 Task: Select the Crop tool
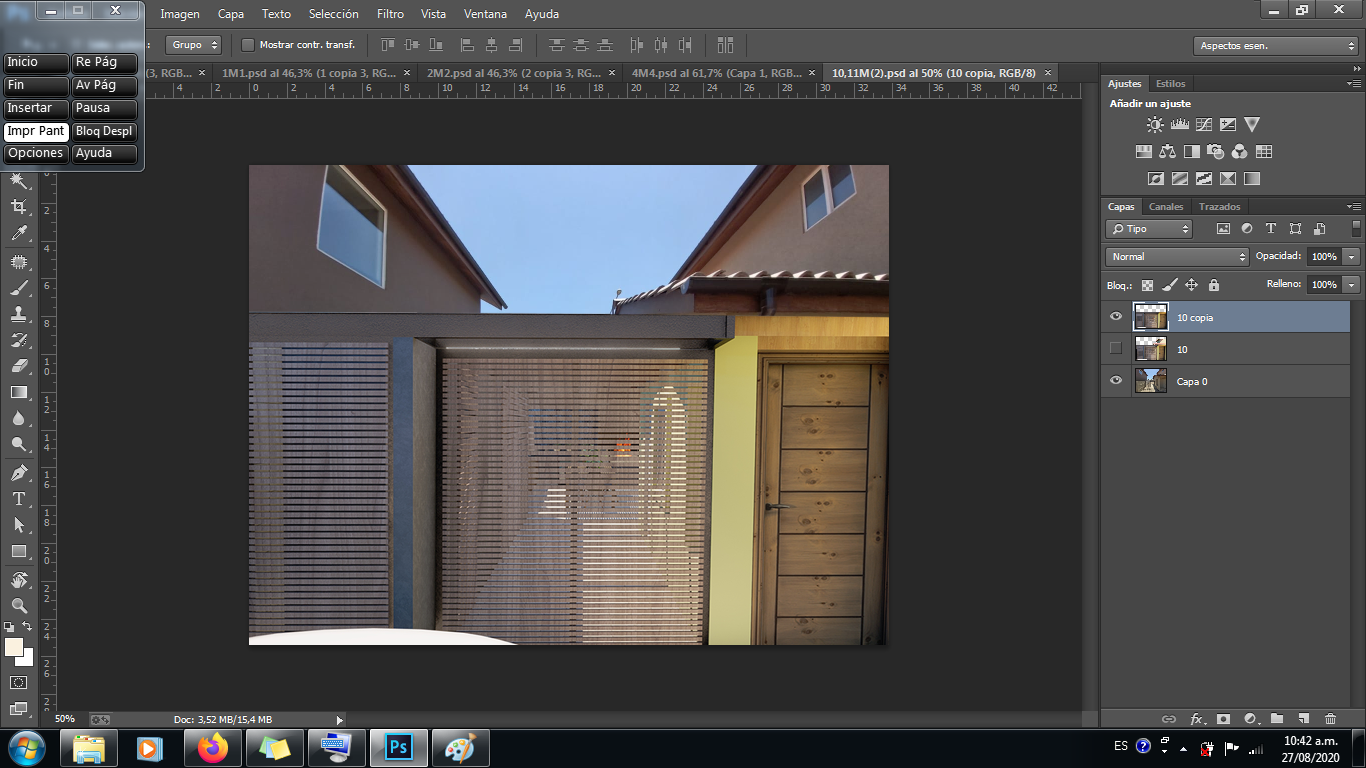tap(19, 207)
